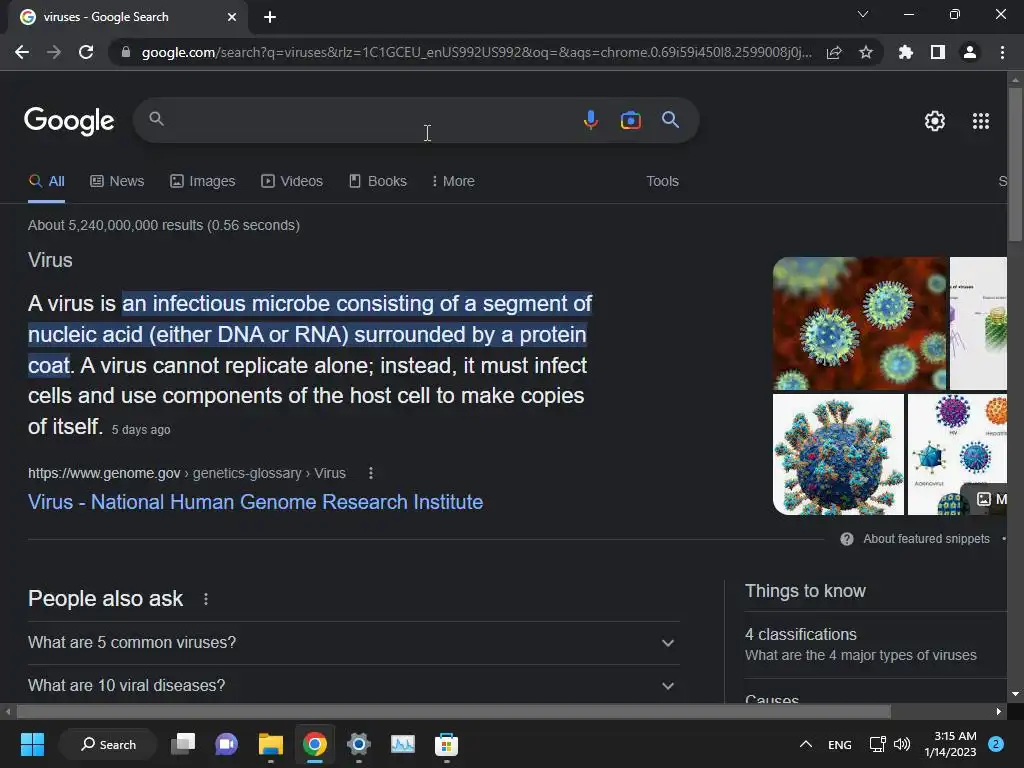Click the Google logo

pyautogui.click(x=69, y=121)
